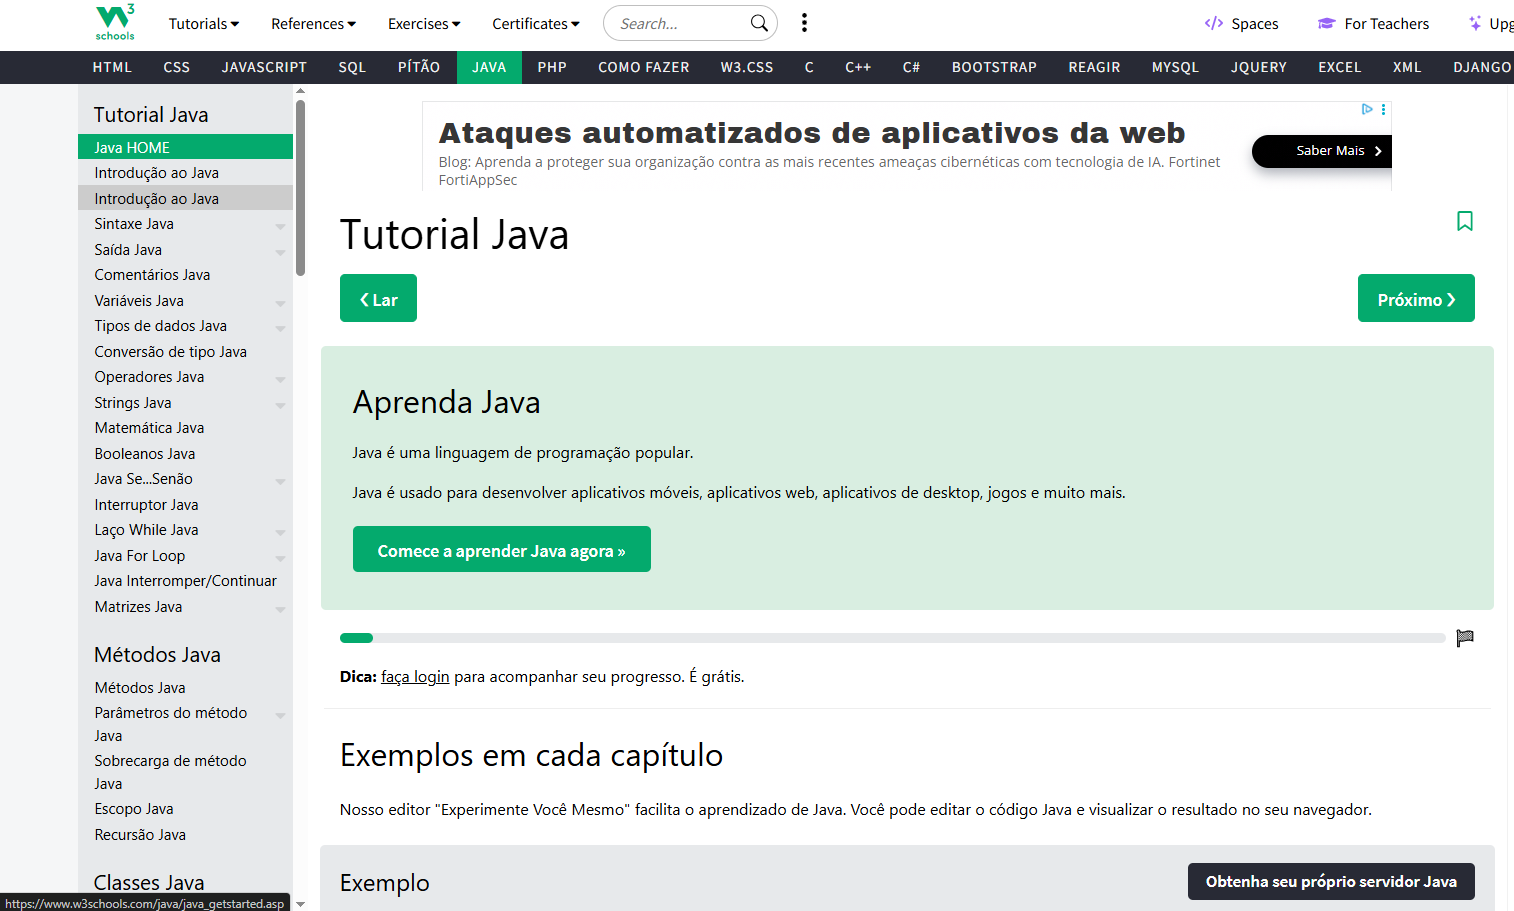Click the search magnifier icon
Image resolution: width=1514 pixels, height=911 pixels.
click(759, 23)
